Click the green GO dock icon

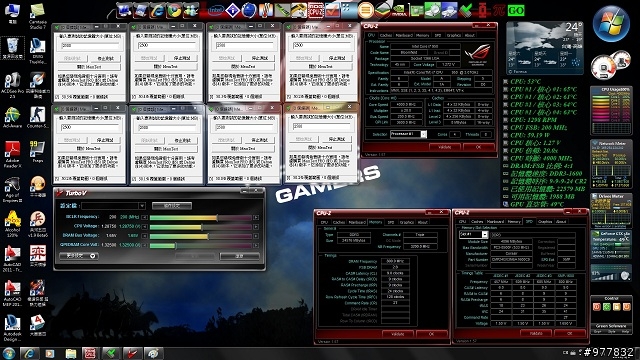click(x=516, y=10)
